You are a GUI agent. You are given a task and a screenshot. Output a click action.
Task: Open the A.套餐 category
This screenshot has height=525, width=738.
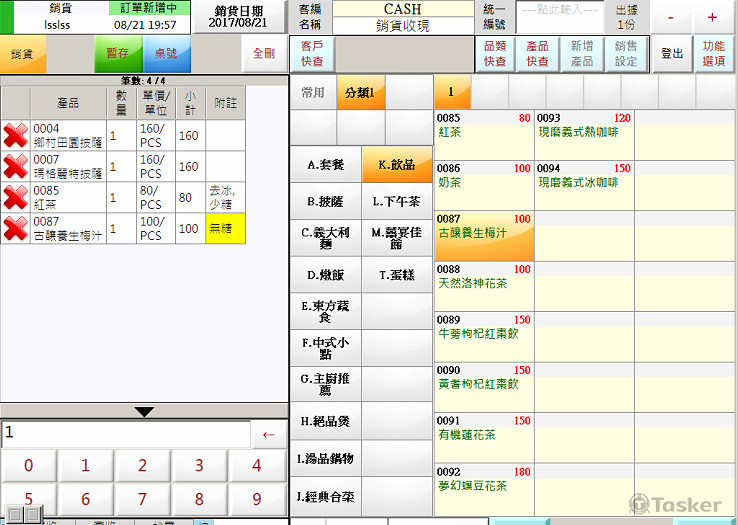(325, 165)
